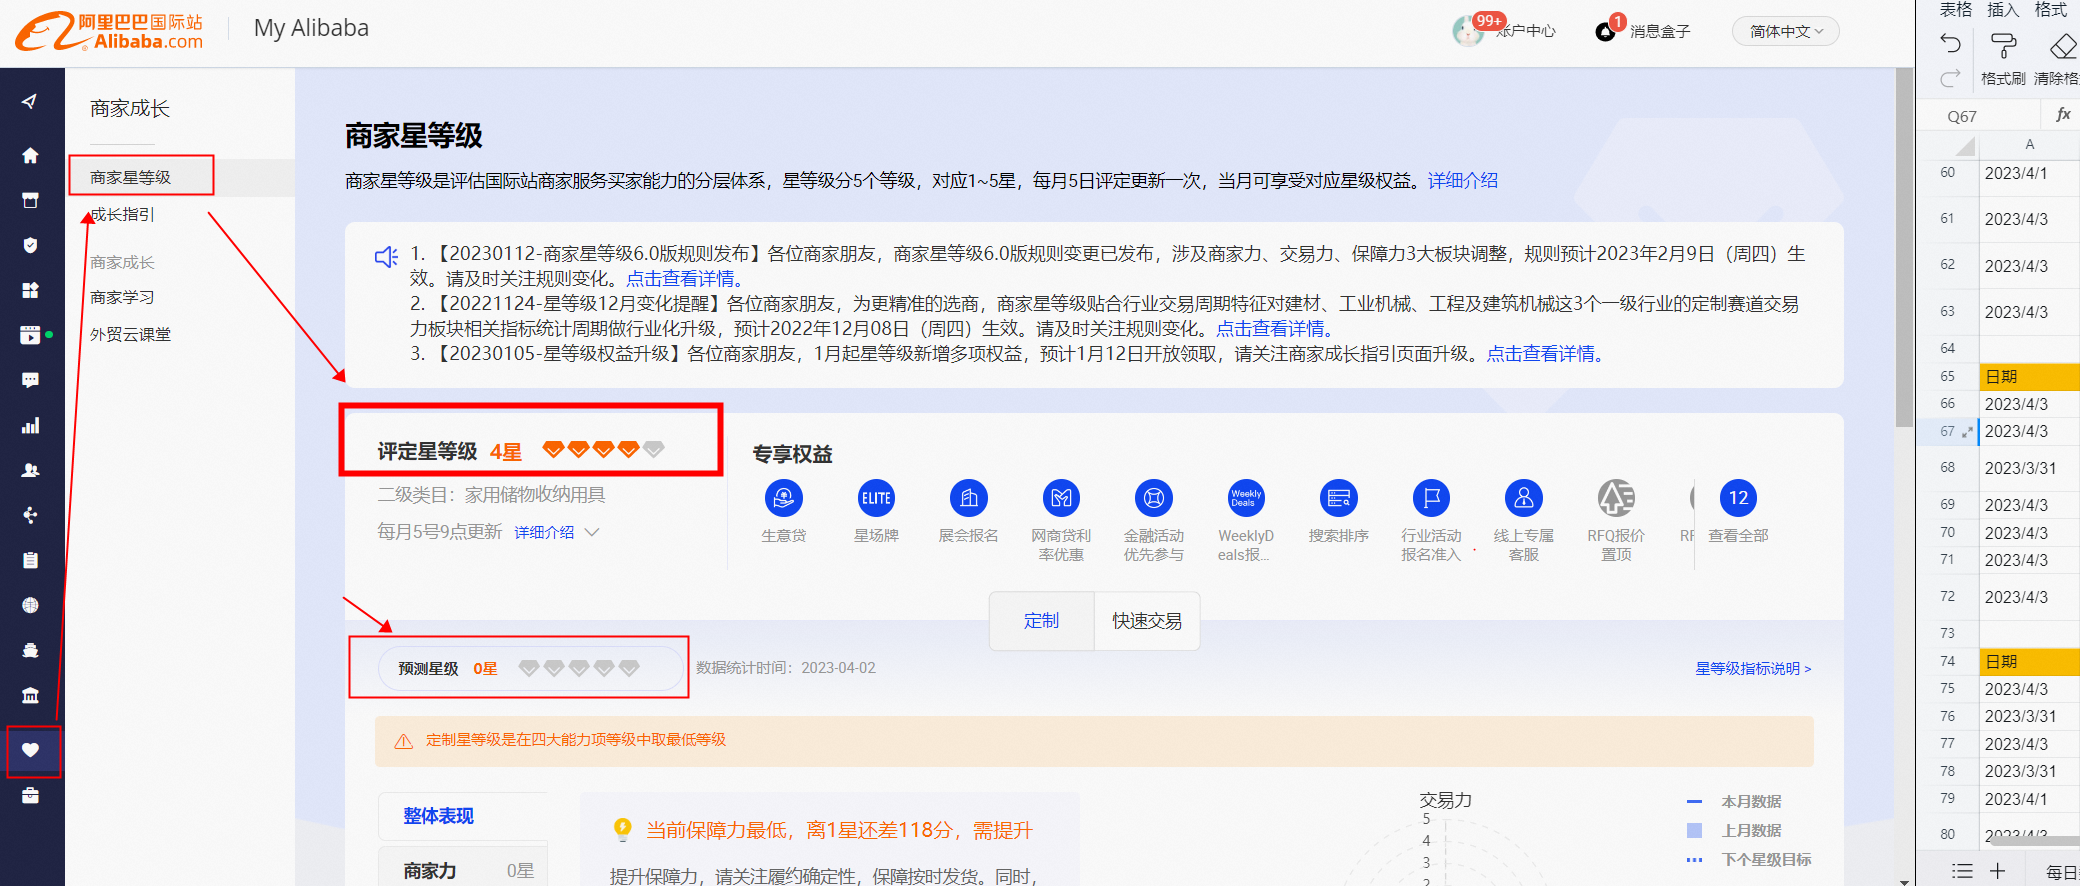Open the 展会报名 benefit icon
Image resolution: width=2080 pixels, height=886 pixels.
[968, 498]
